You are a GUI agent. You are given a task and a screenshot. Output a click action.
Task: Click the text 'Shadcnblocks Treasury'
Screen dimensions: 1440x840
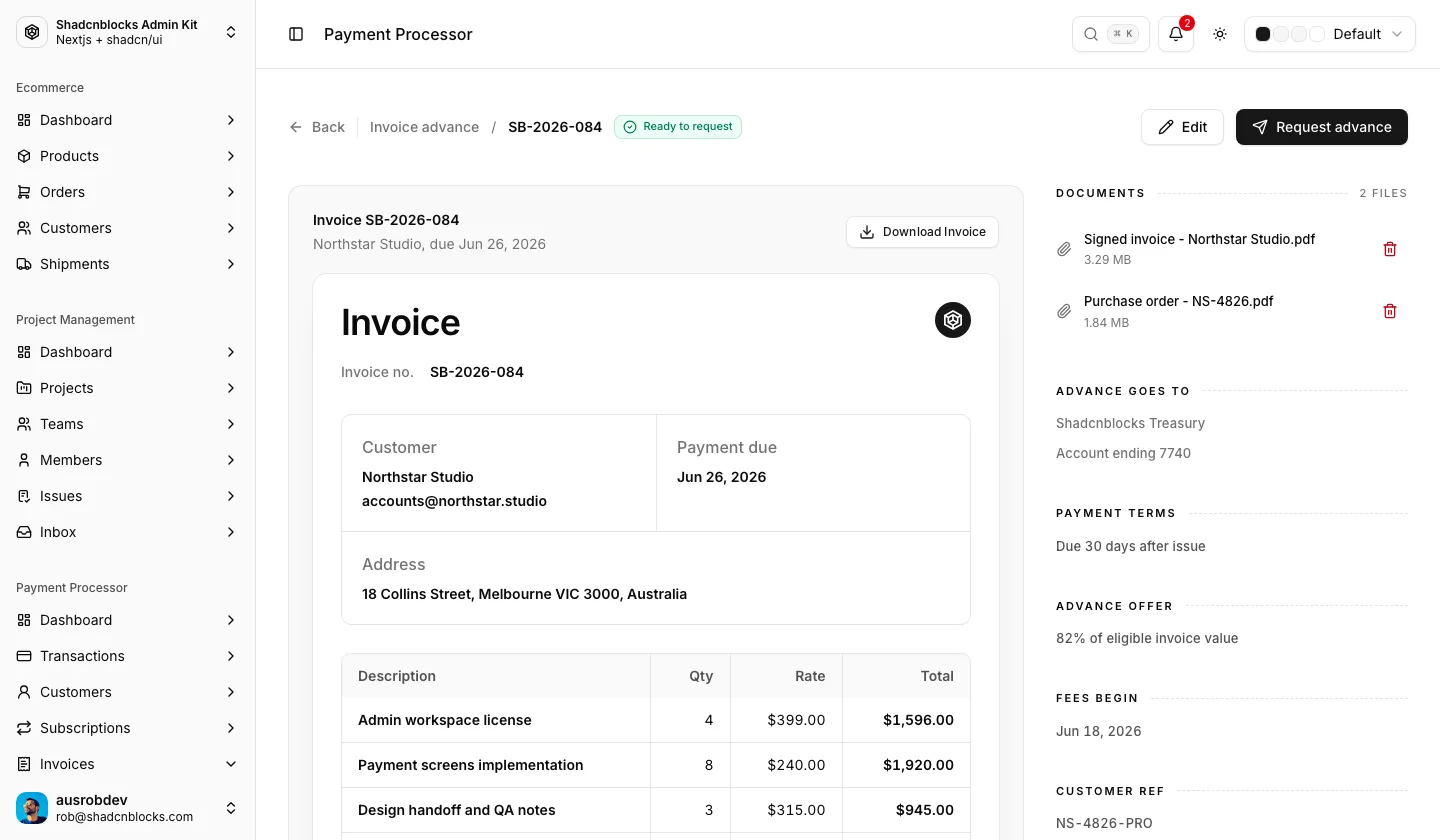(x=1130, y=423)
